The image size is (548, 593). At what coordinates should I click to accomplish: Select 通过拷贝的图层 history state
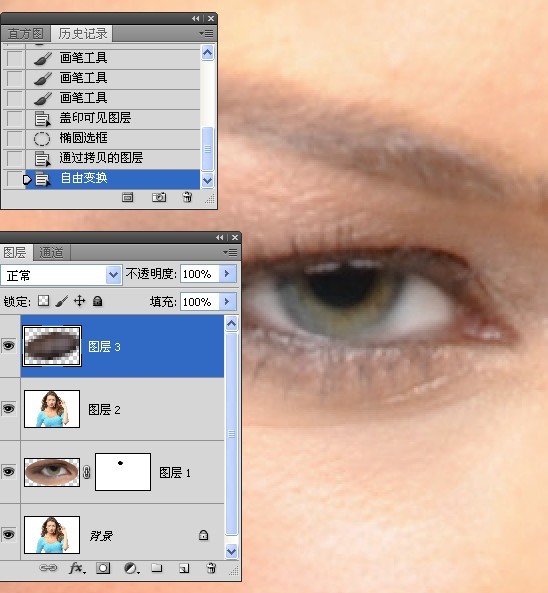pyautogui.click(x=113, y=158)
